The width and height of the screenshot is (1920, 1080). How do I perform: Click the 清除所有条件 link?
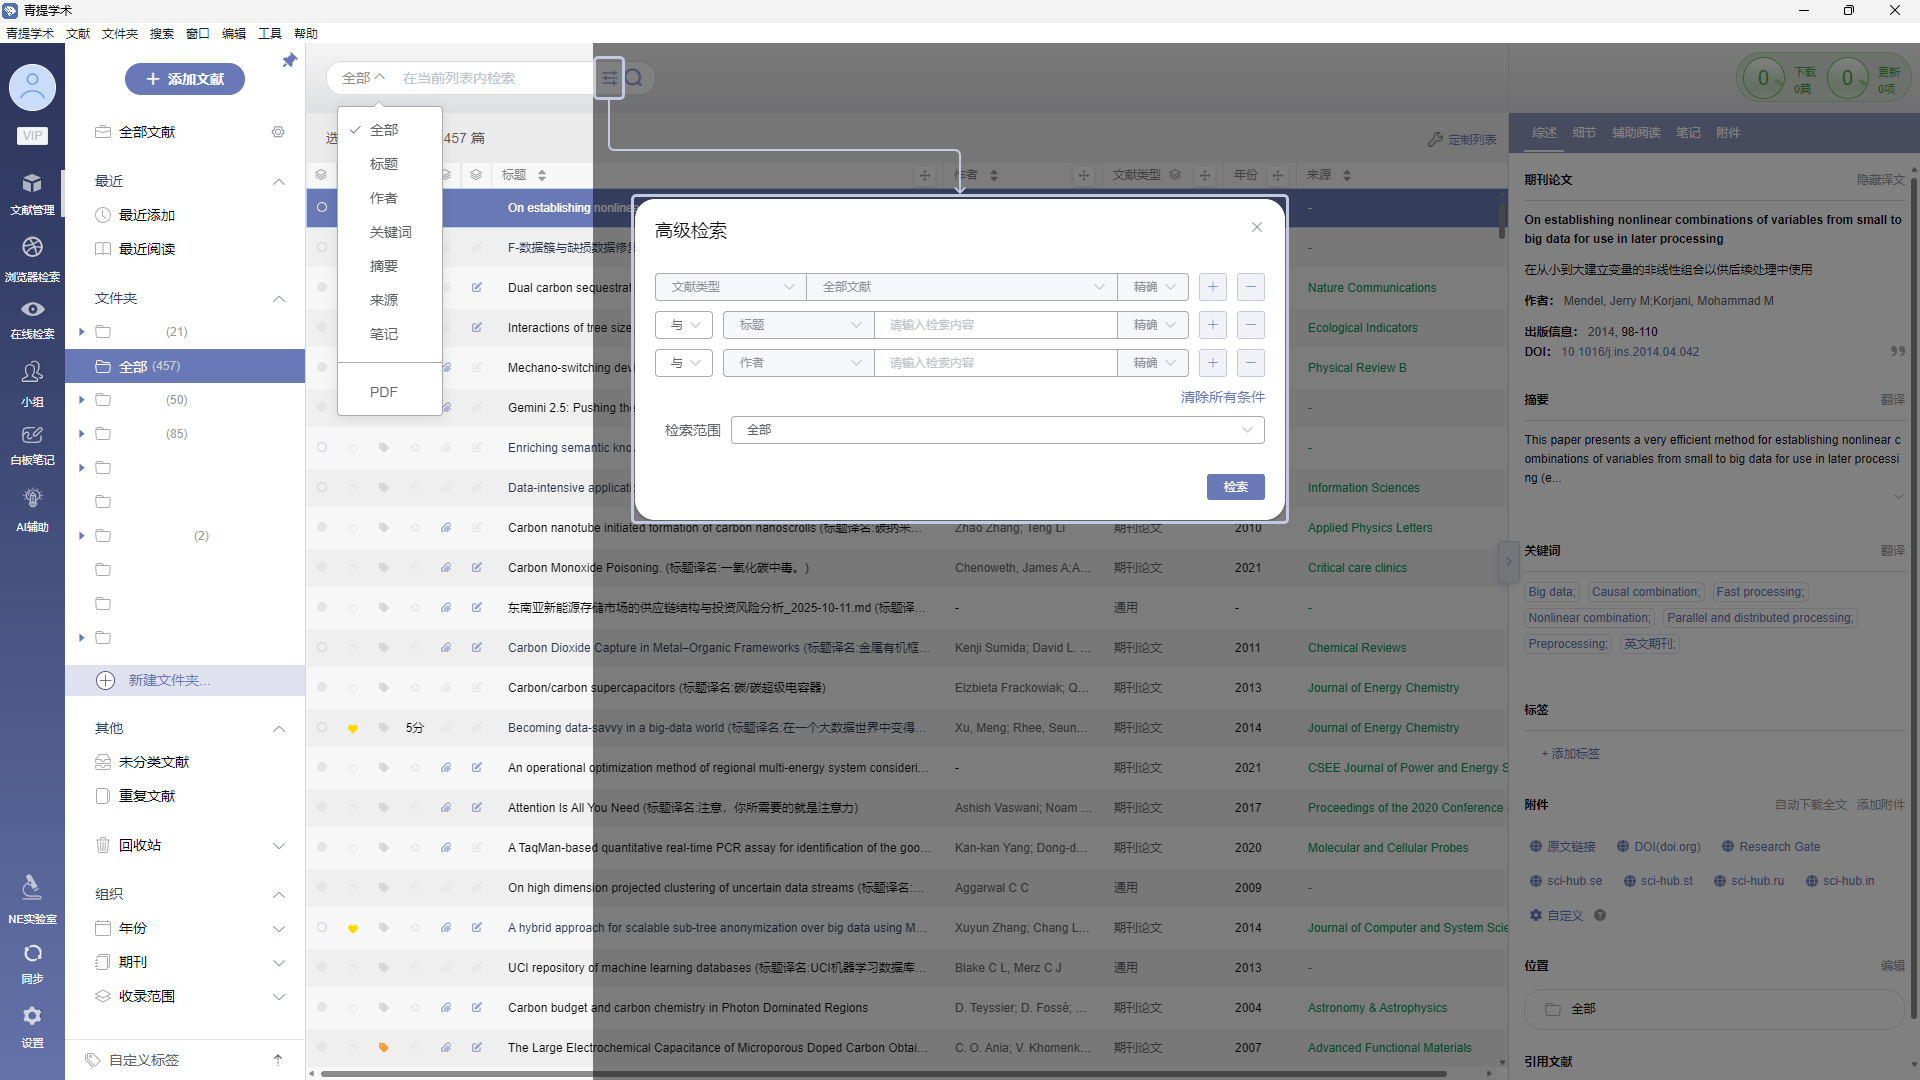[x=1222, y=397]
